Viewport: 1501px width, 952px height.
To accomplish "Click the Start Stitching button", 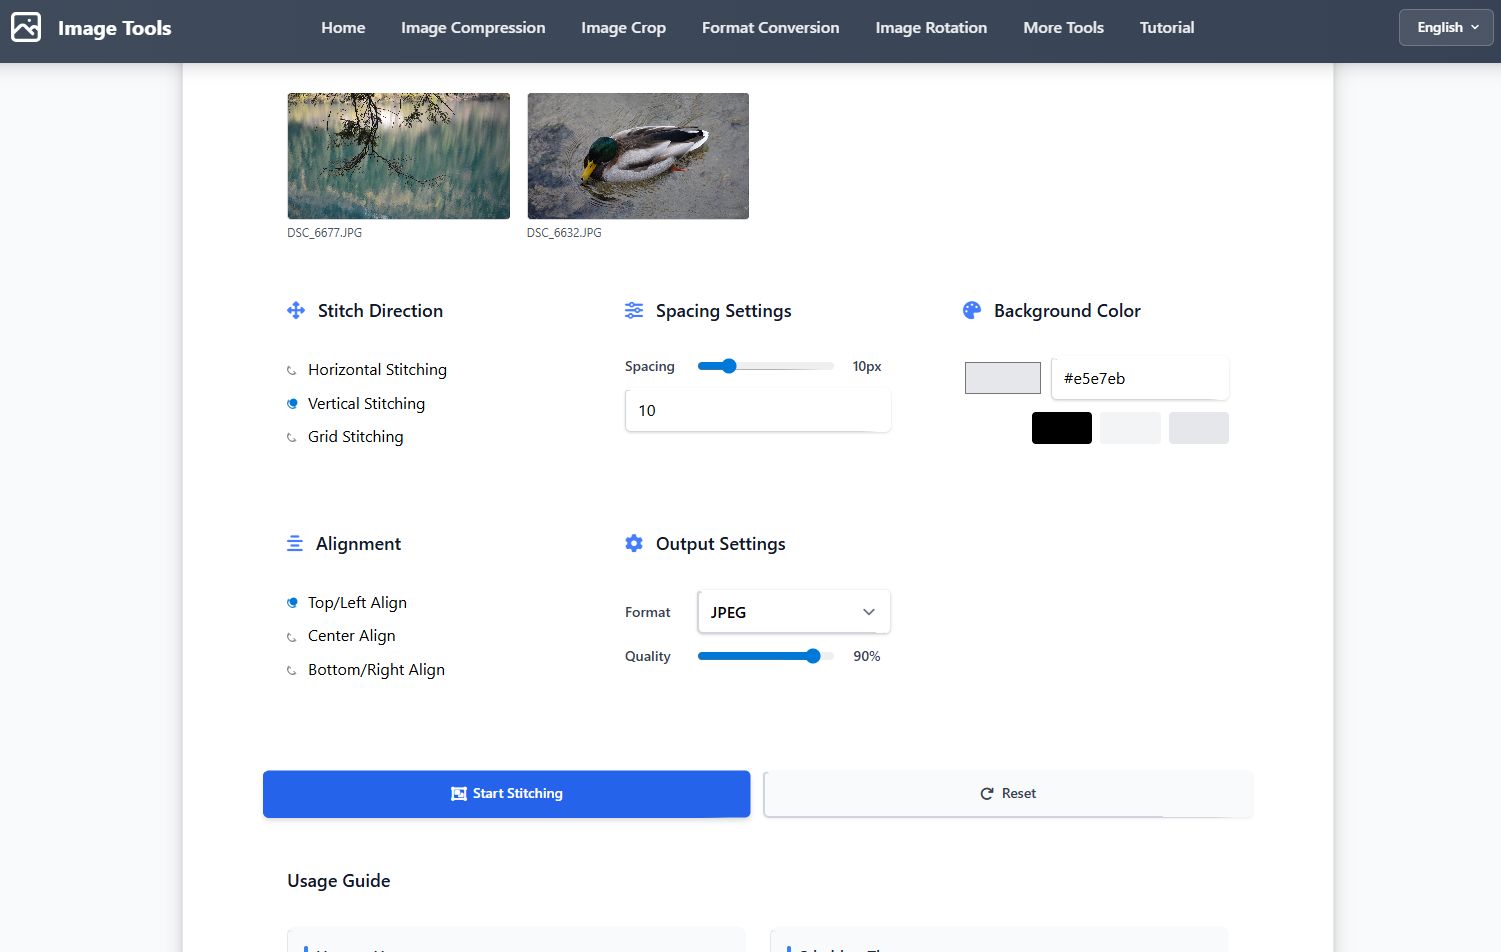I will pos(506,794).
